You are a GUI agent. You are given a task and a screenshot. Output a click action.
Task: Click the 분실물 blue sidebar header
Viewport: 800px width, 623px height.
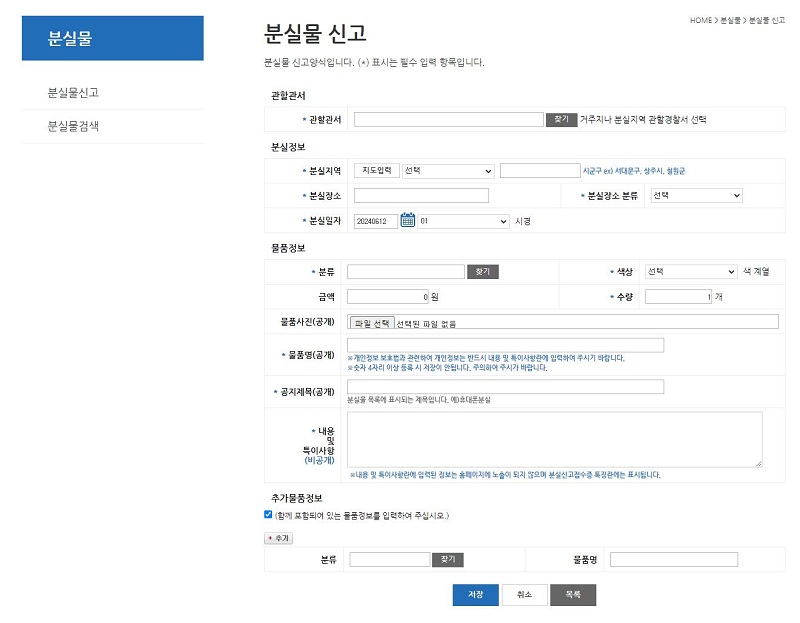(x=113, y=38)
